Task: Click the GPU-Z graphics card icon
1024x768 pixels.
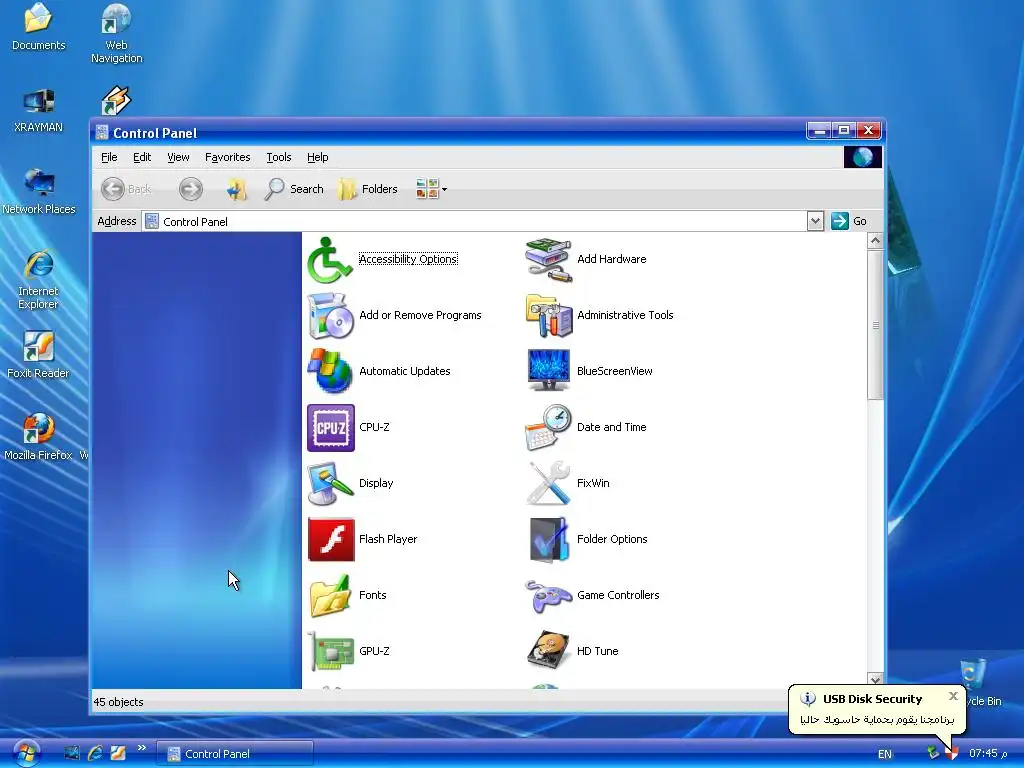Action: pos(330,651)
